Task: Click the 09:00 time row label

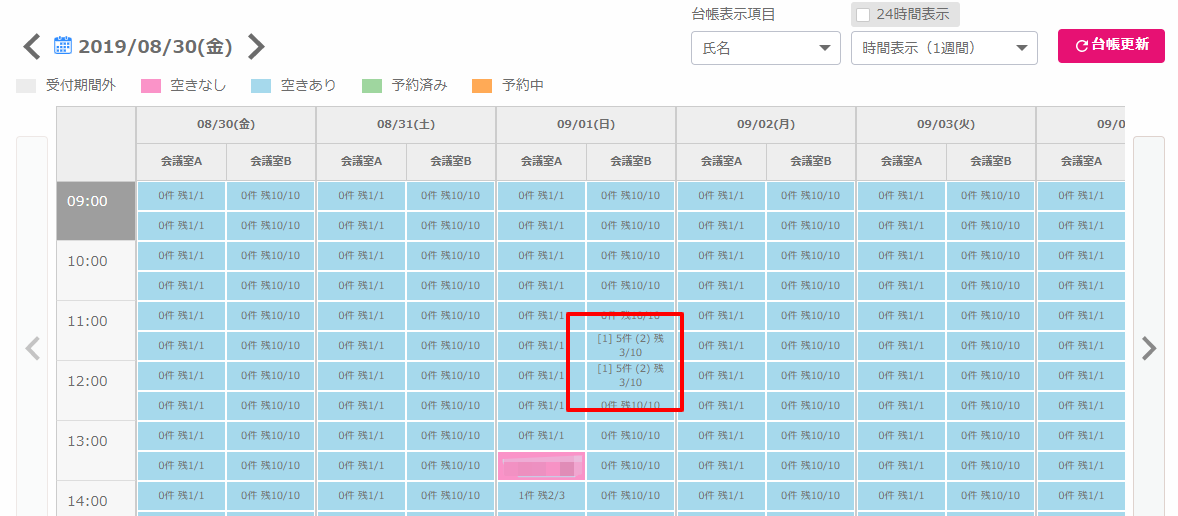Action: tap(87, 201)
